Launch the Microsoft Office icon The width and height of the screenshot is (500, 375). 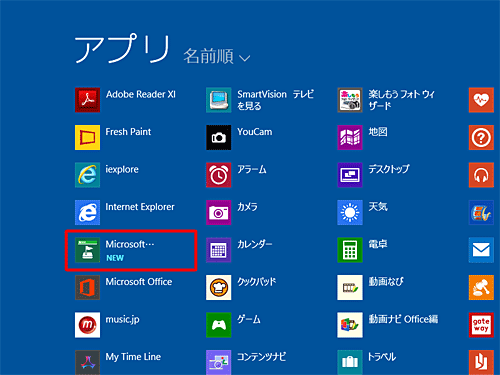point(87,287)
